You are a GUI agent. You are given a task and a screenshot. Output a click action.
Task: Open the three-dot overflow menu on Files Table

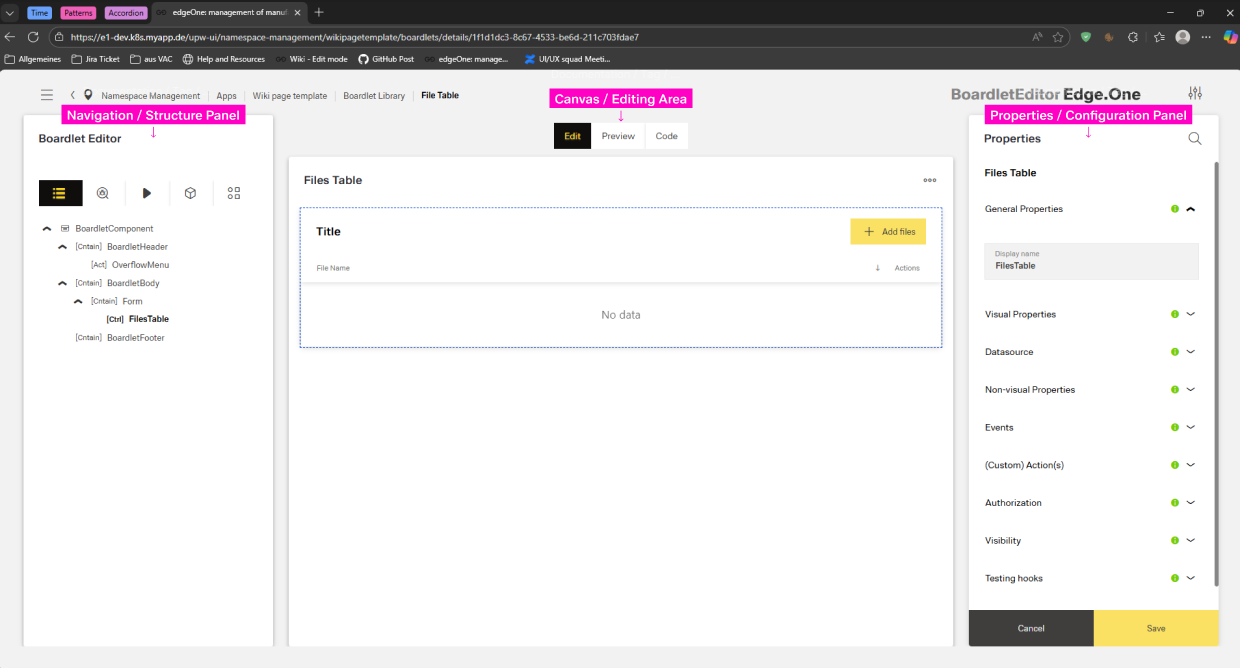pyautogui.click(x=930, y=180)
